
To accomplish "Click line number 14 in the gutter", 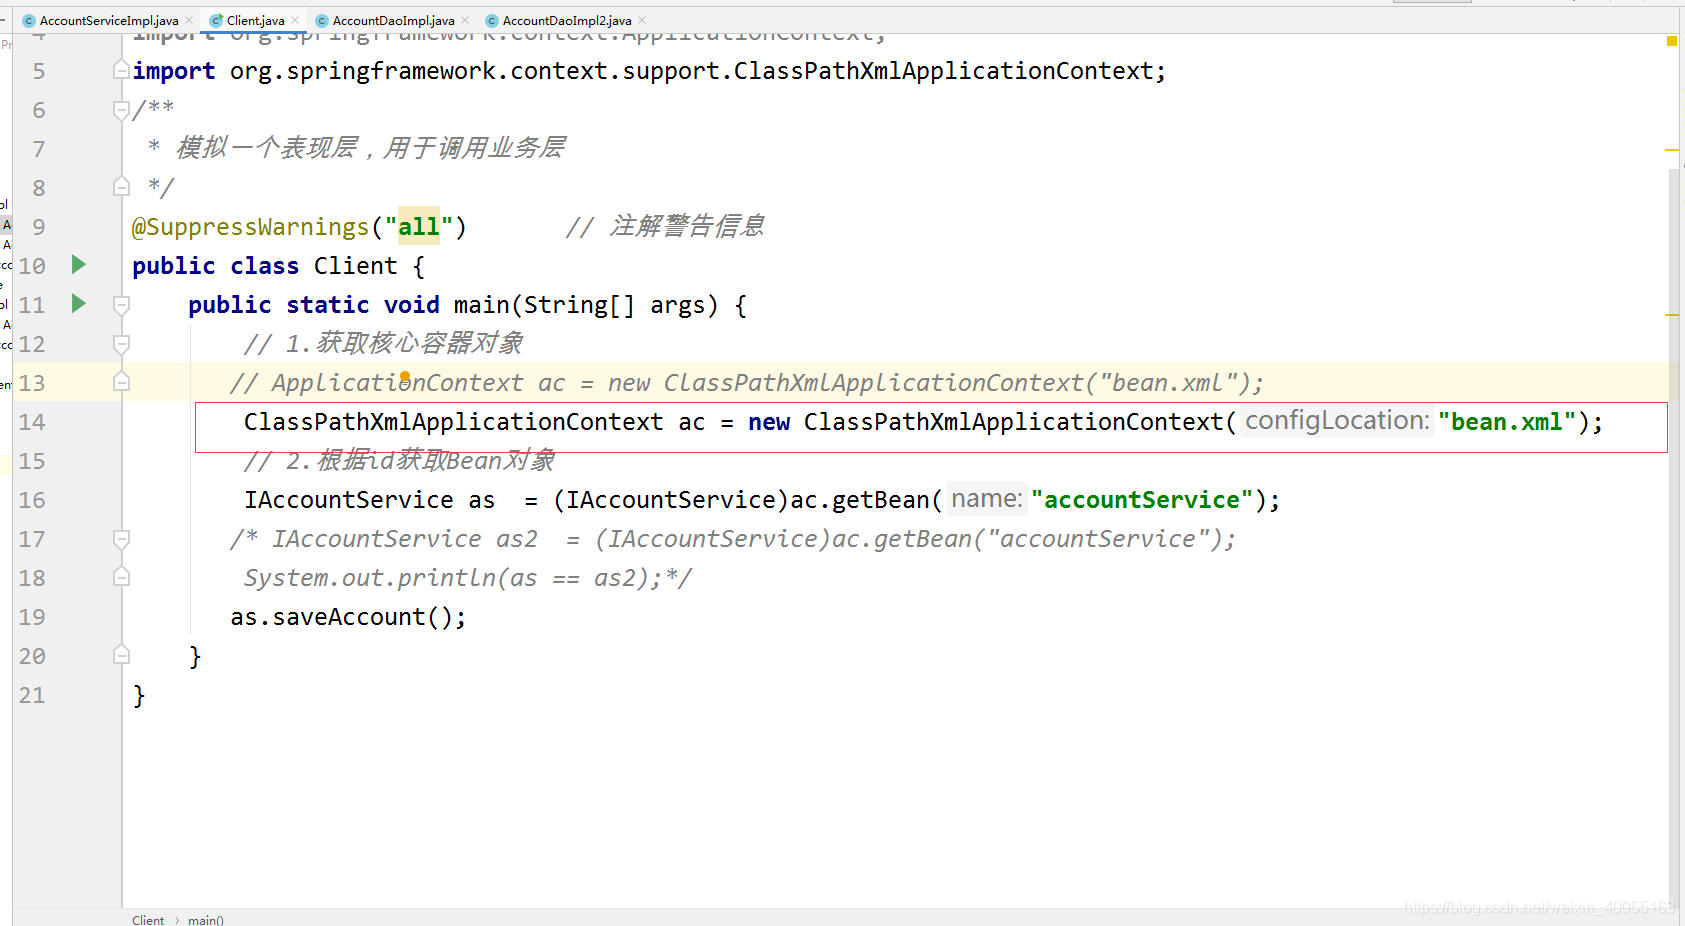I will tap(32, 422).
